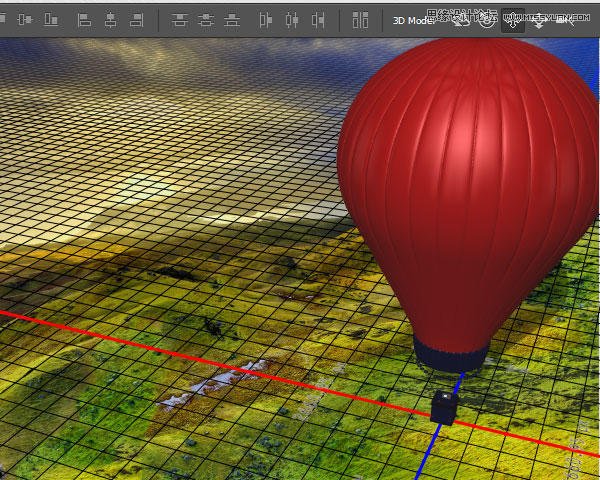The width and height of the screenshot is (600, 480).
Task: Select the Slide 3D Object mode icon
Action: (539, 21)
